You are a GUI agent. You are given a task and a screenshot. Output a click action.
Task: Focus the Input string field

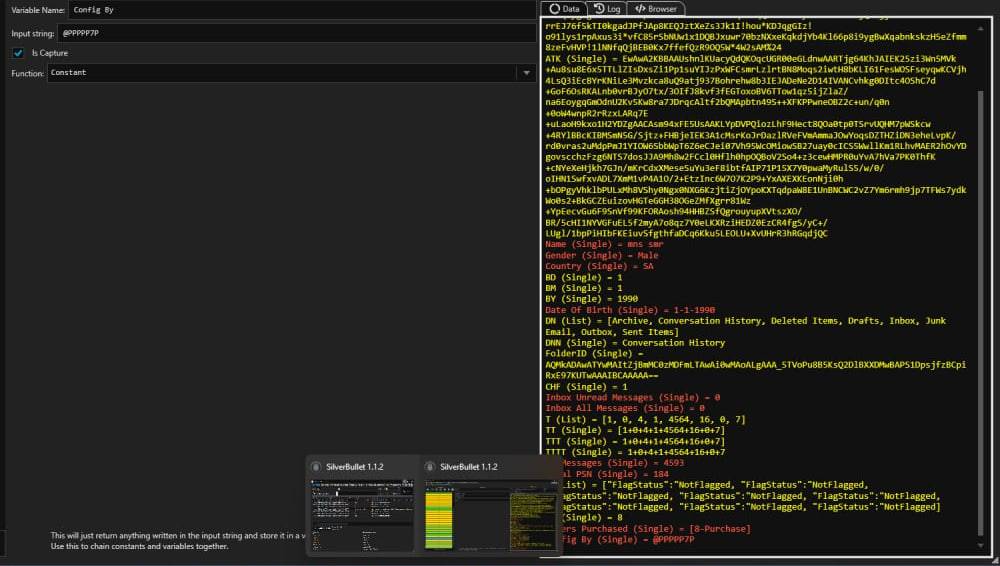coord(297,33)
